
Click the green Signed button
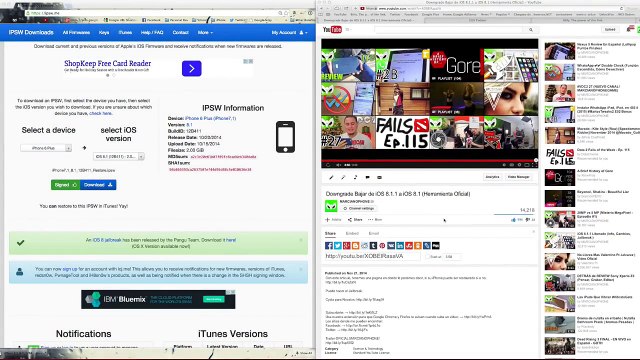point(65,185)
